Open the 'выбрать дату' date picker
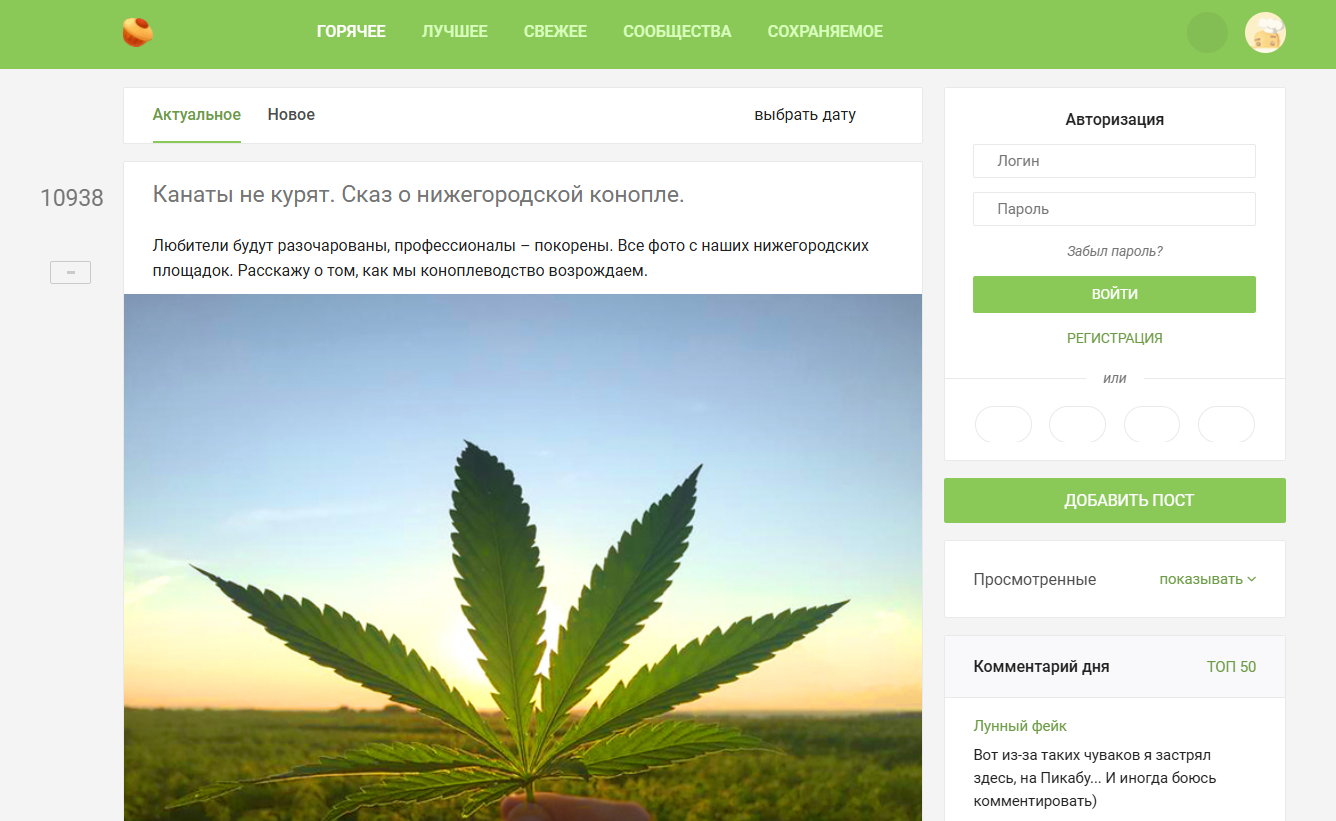1336x821 pixels. (x=805, y=115)
